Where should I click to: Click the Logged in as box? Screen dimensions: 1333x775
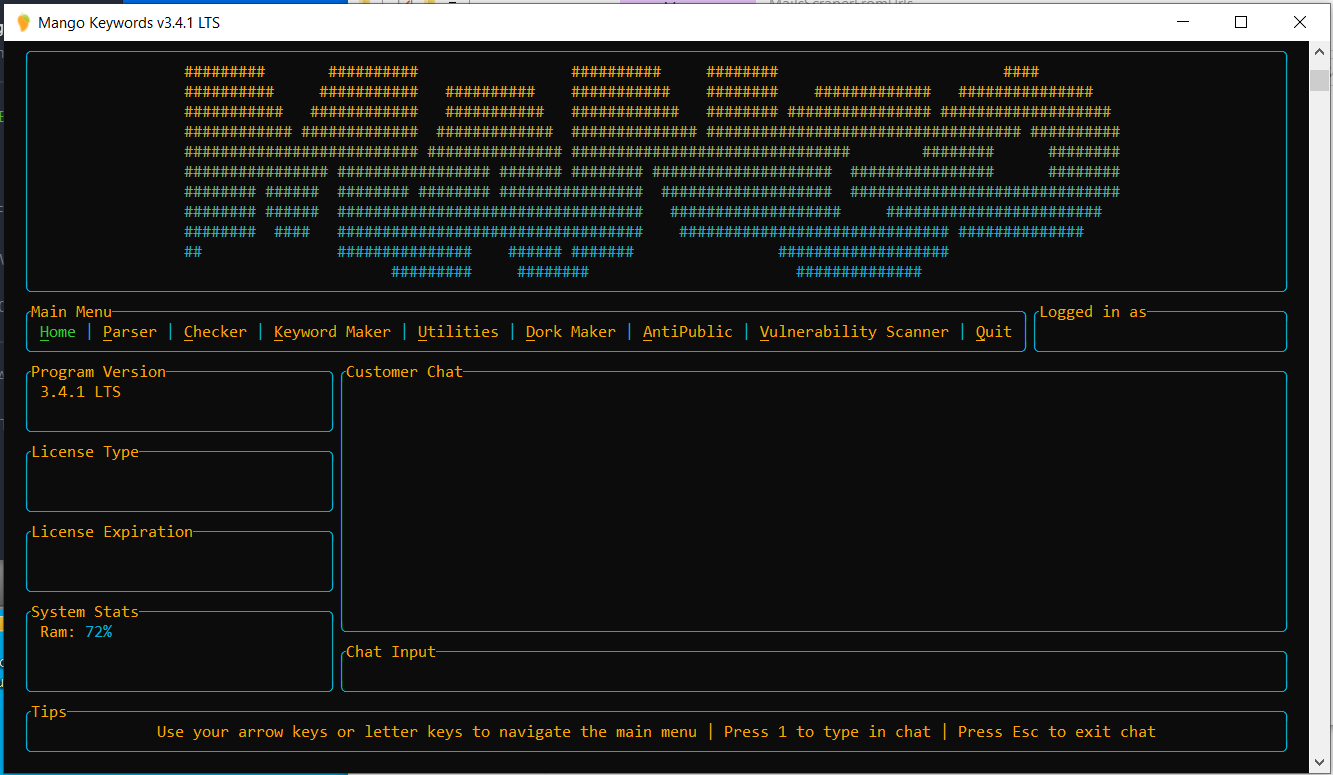(x=1160, y=332)
